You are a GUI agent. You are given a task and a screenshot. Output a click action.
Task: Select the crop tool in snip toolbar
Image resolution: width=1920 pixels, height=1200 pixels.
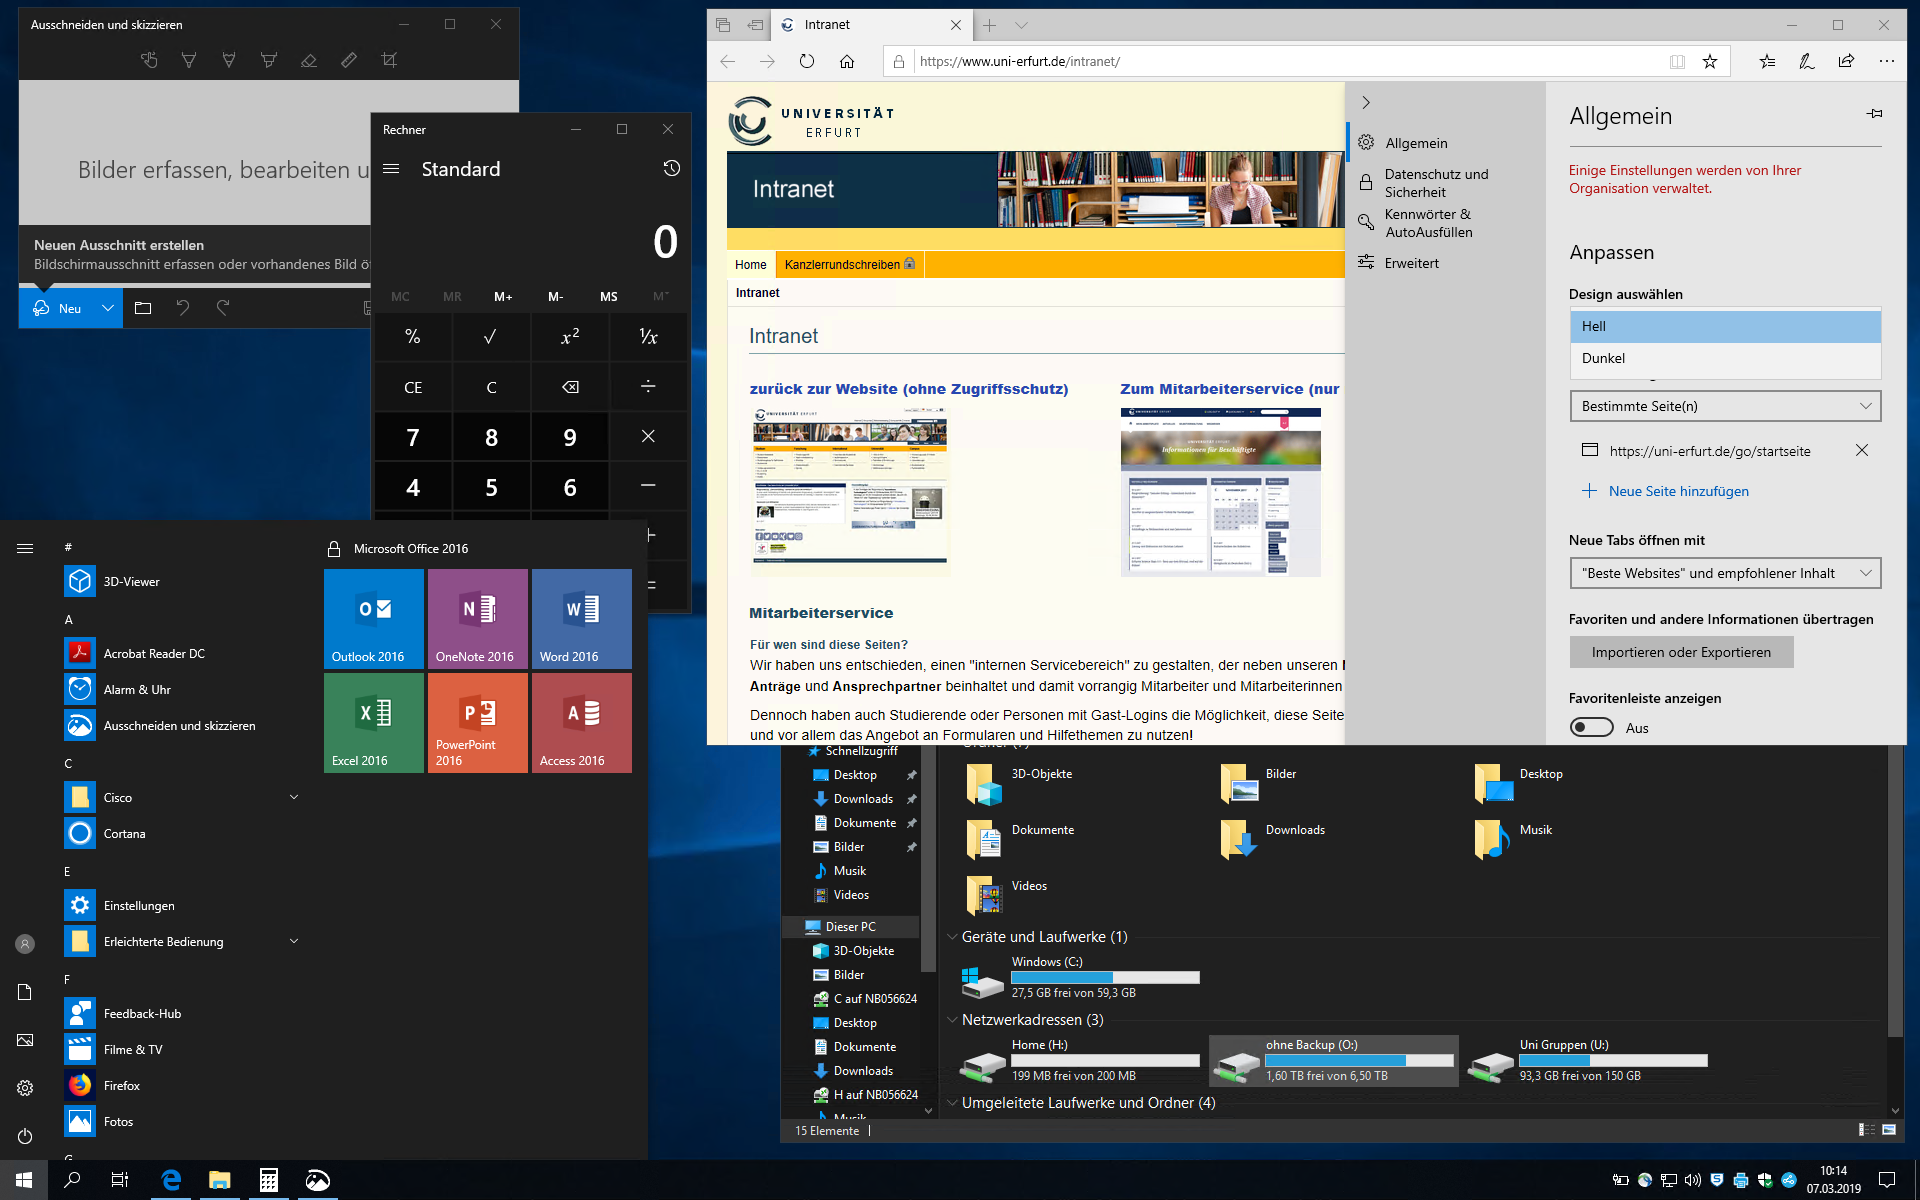pyautogui.click(x=389, y=61)
